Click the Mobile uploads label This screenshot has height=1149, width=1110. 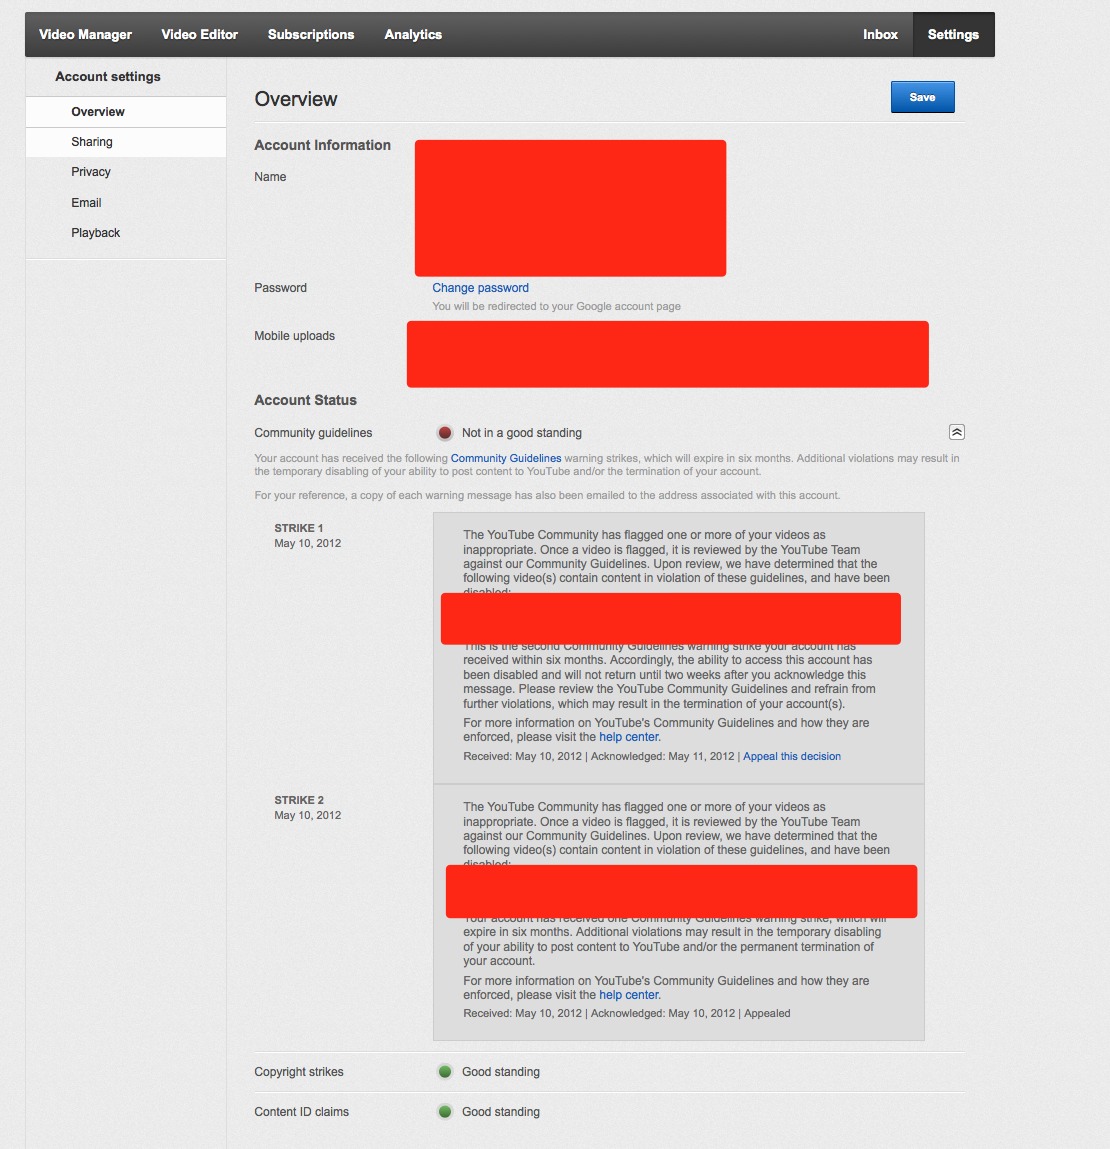[x=295, y=336]
